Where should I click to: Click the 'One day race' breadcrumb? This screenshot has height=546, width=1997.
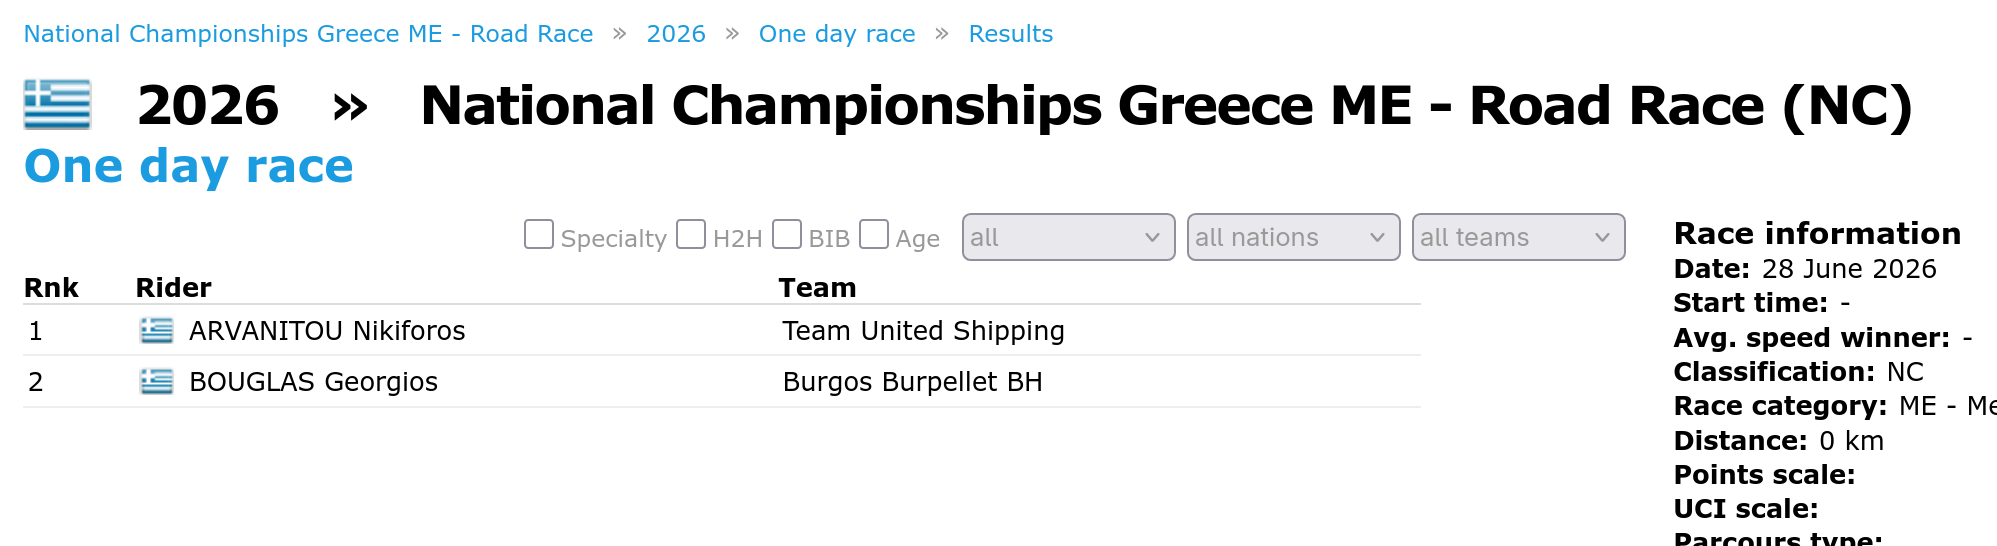pos(837,34)
